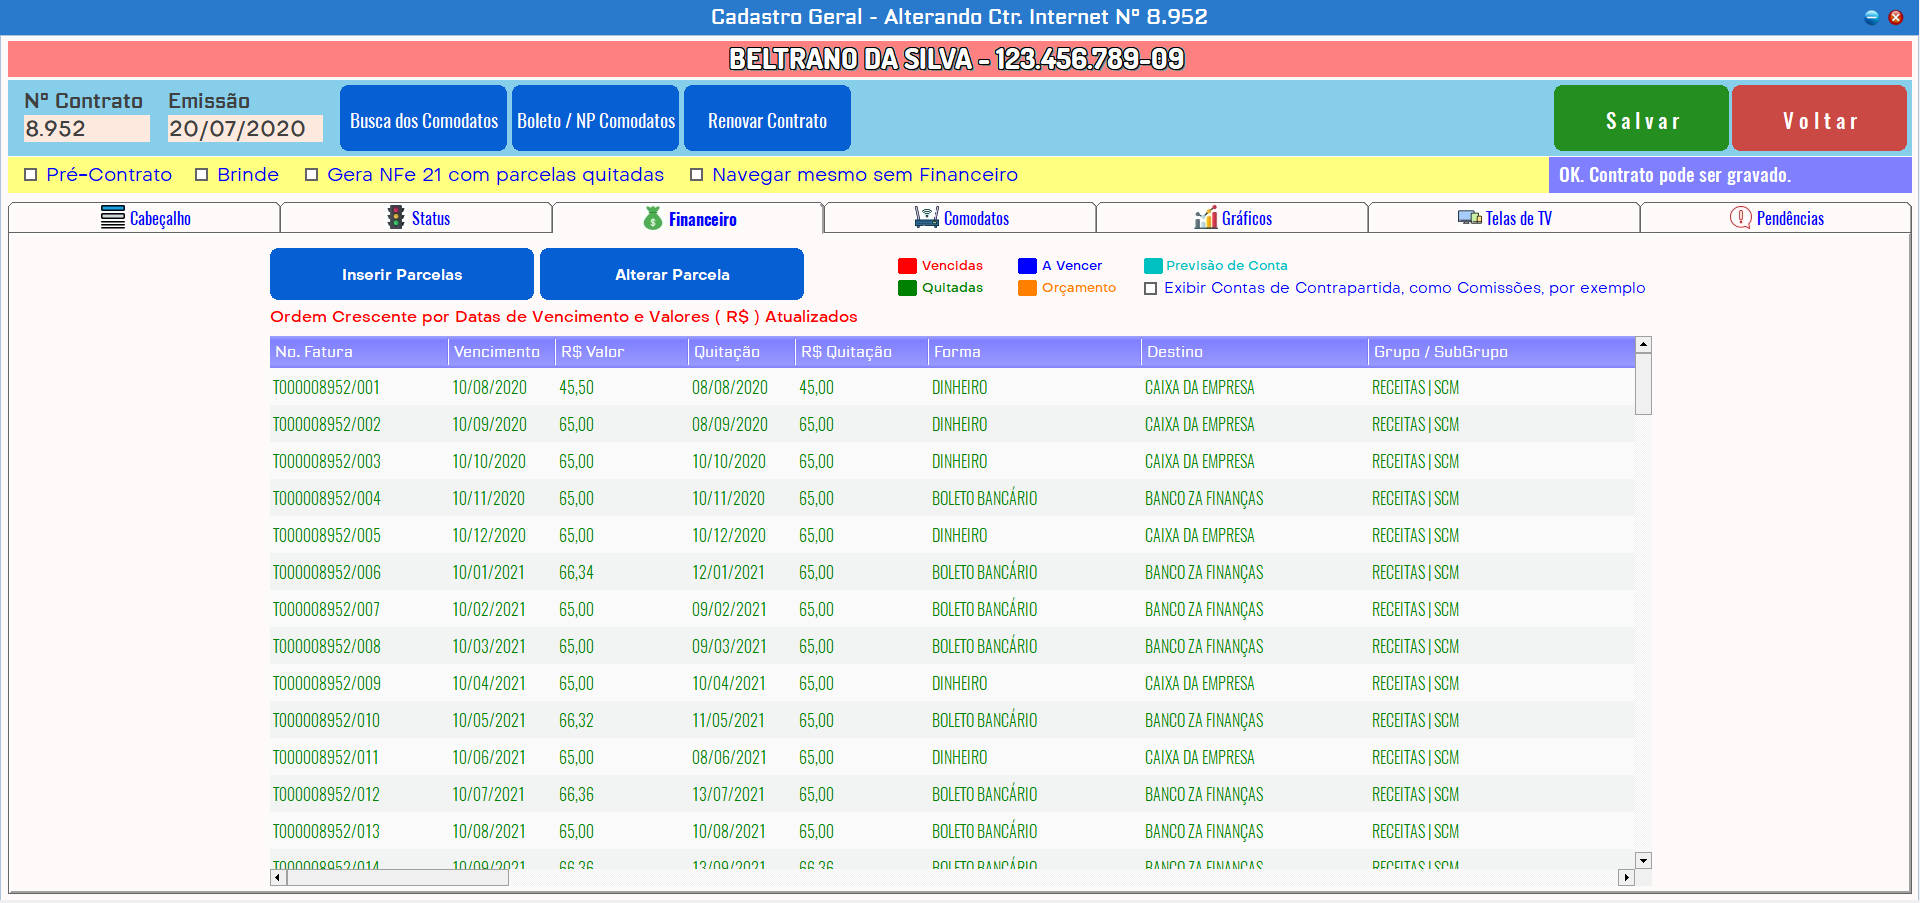
Task: Click the vertical scrollbar thumb
Action: click(x=1643, y=384)
